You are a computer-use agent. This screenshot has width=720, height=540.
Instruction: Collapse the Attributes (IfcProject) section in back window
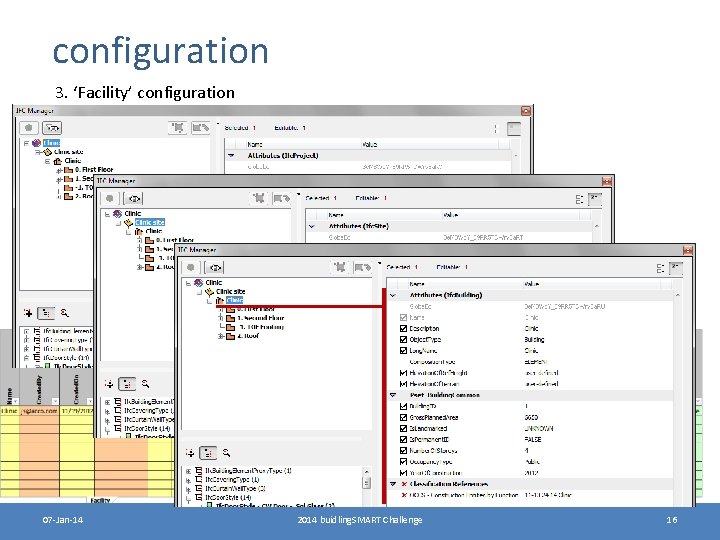coord(231,156)
